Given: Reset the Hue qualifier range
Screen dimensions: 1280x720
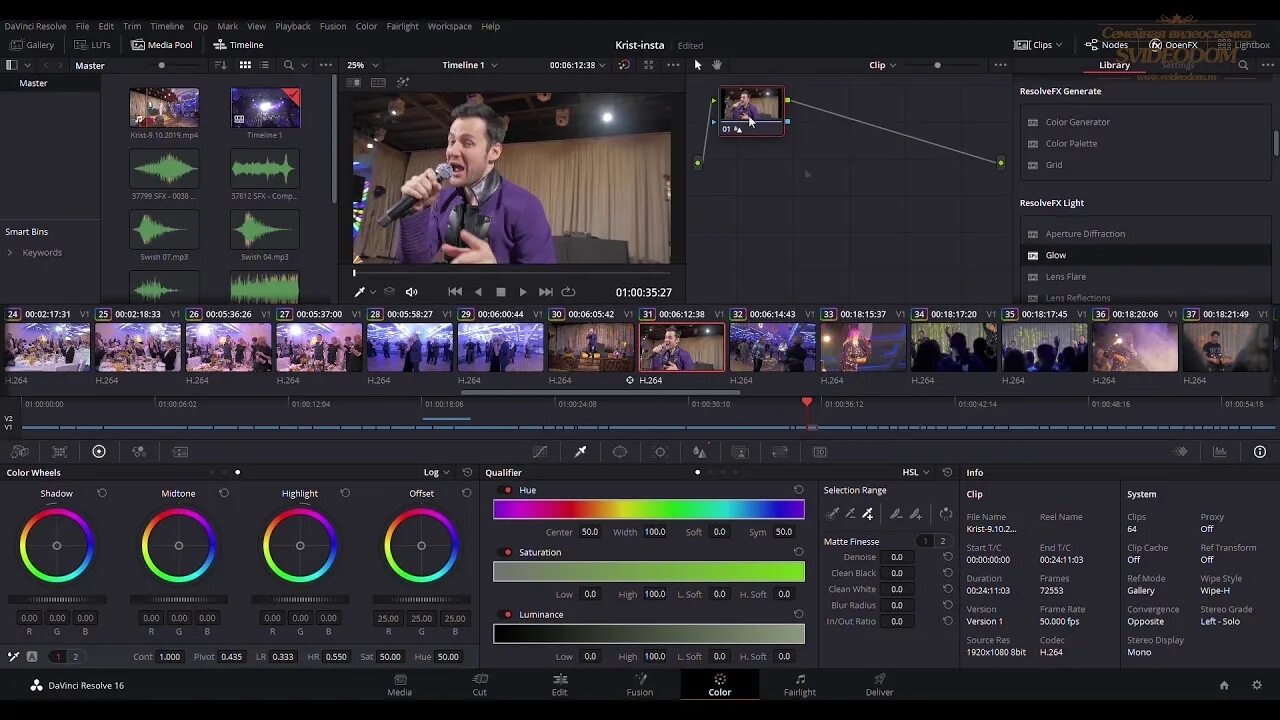Looking at the screenshot, I should click(798, 490).
